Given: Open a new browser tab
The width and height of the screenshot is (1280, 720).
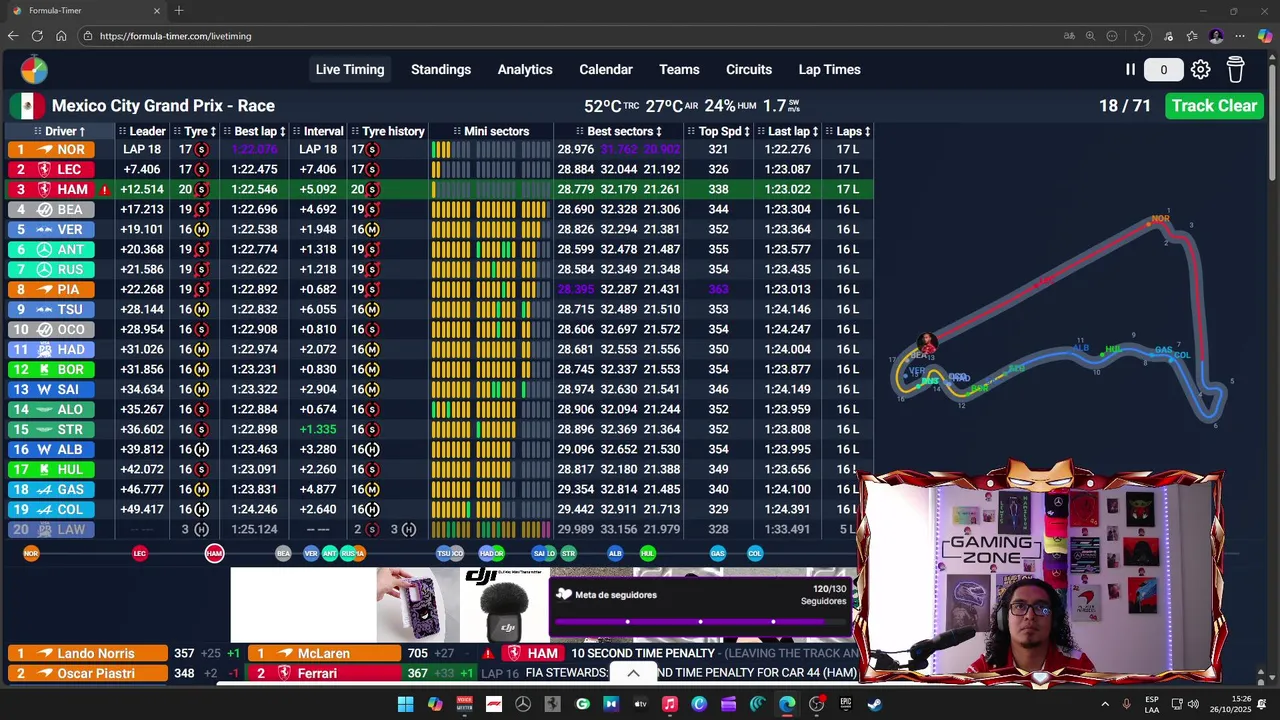Looking at the screenshot, I should tap(179, 11).
